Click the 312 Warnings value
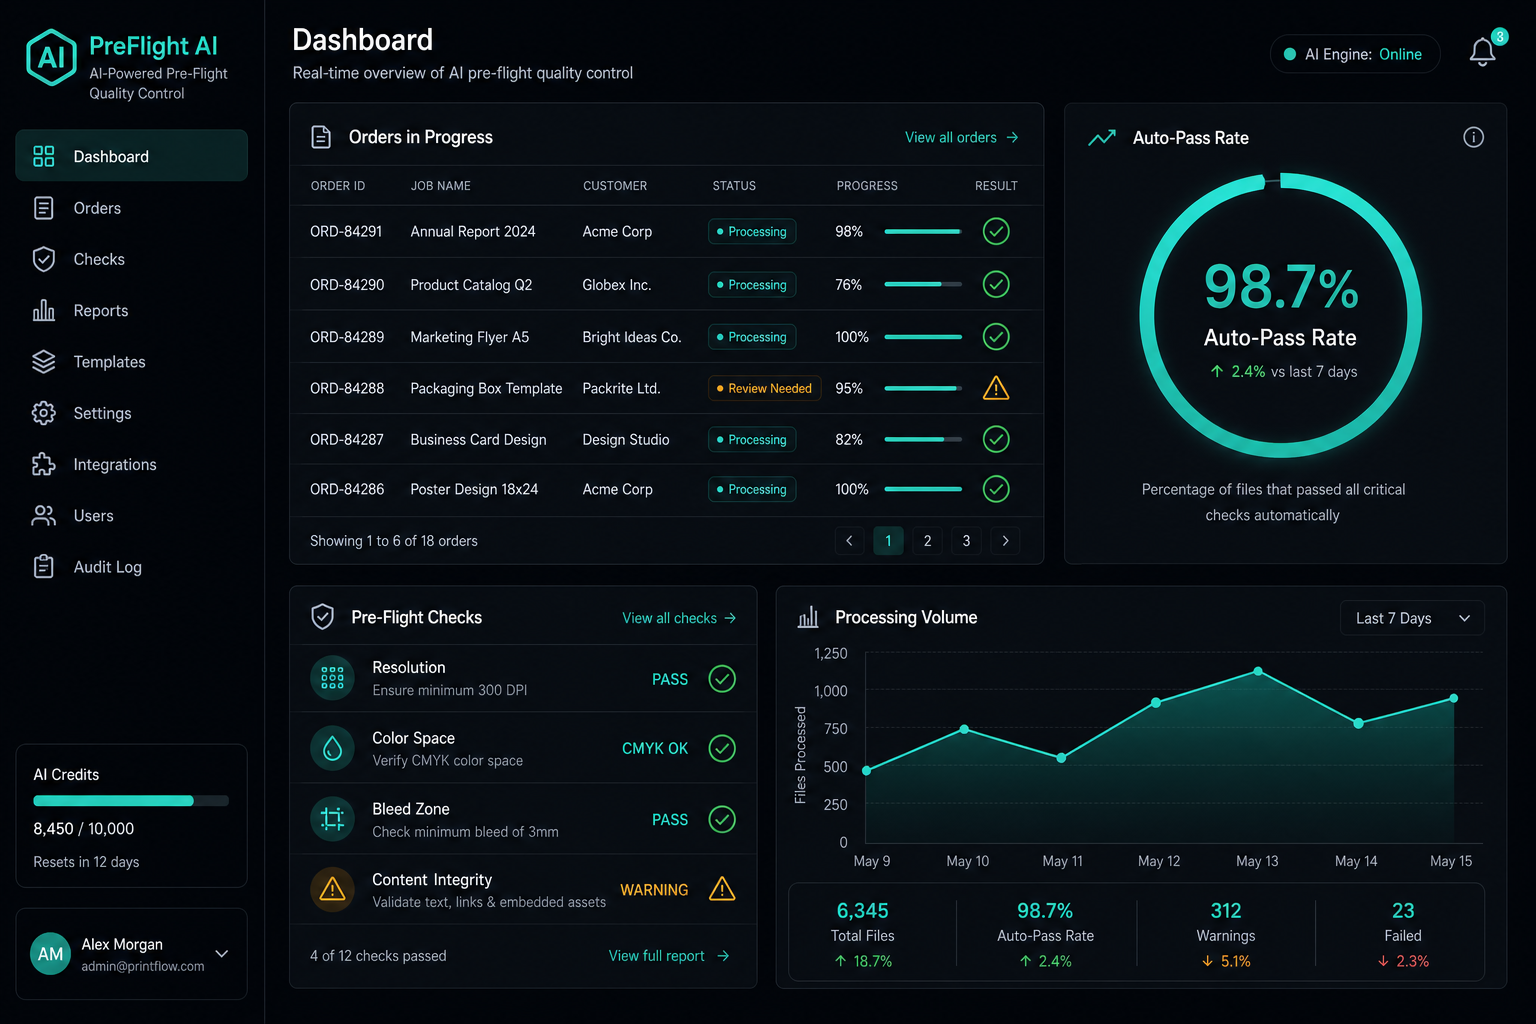Viewport: 1536px width, 1024px height. point(1226,911)
